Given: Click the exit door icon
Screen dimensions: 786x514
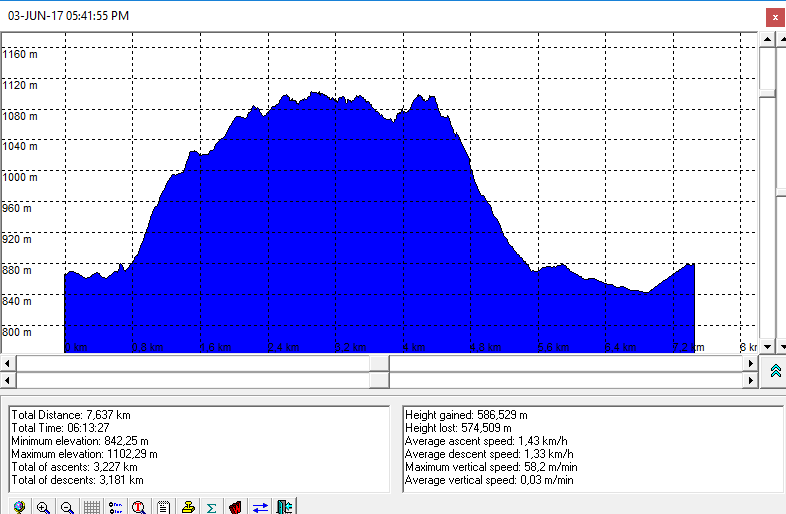Looking at the screenshot, I should tap(284, 507).
